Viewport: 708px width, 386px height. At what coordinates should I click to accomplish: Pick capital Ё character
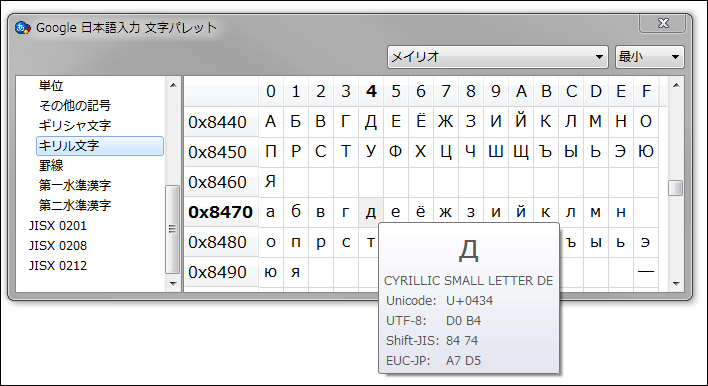(421, 122)
